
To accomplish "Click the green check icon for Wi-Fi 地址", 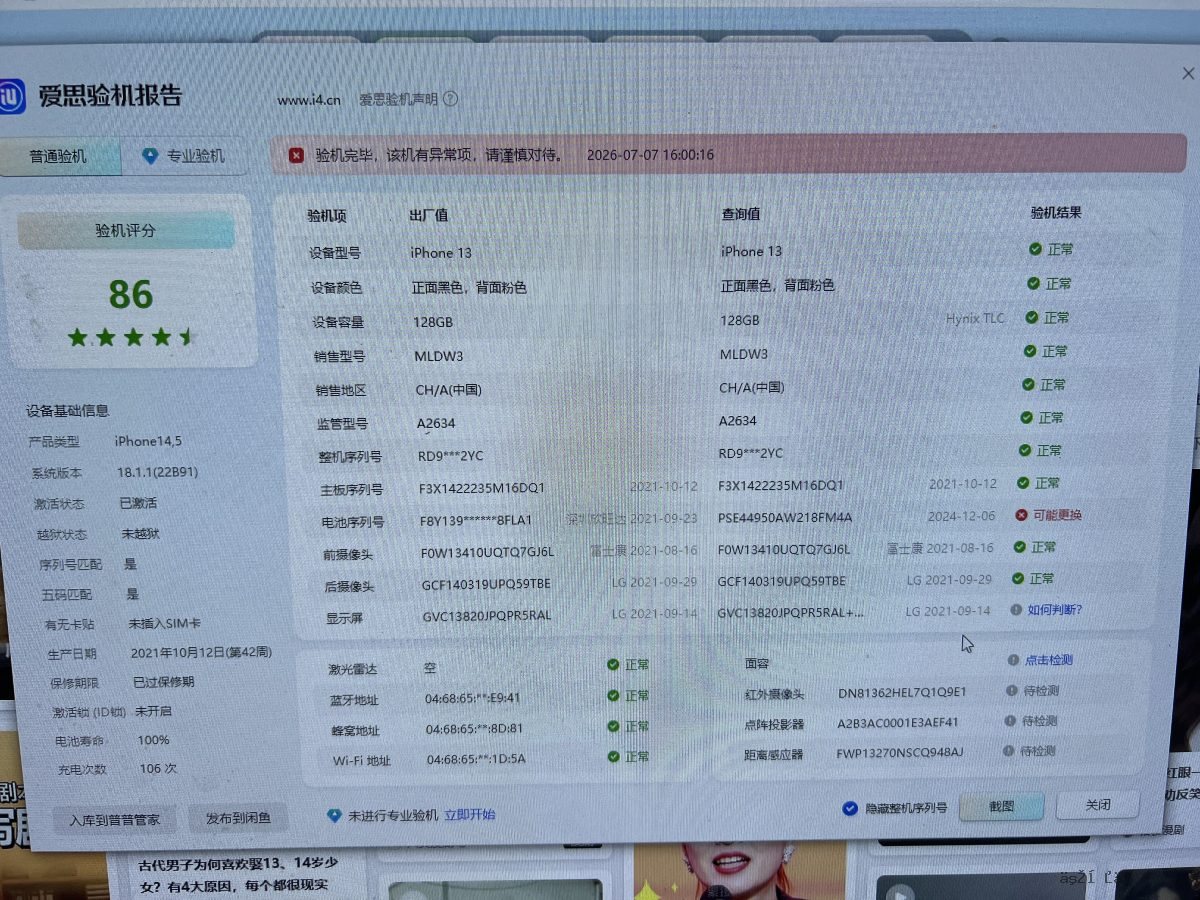I will (x=613, y=756).
